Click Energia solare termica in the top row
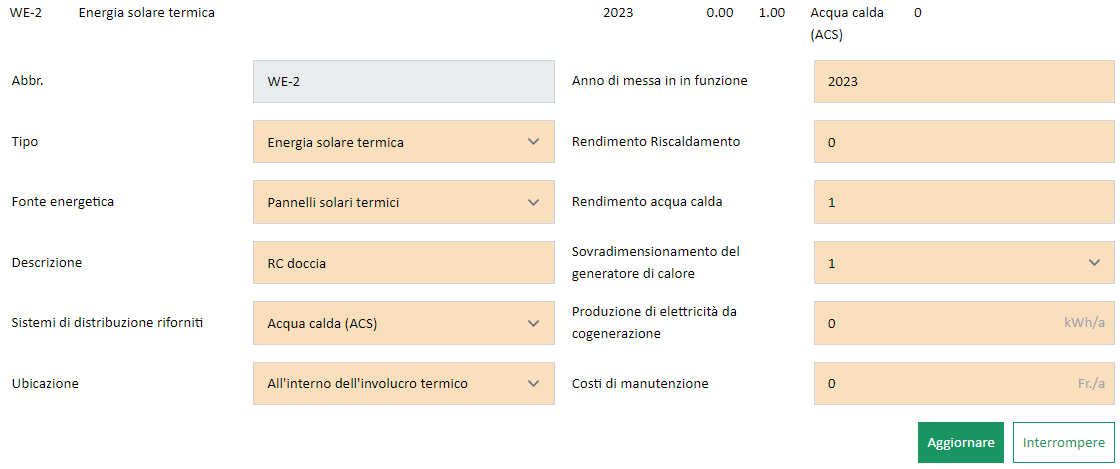The image size is (1120, 469). pos(146,13)
